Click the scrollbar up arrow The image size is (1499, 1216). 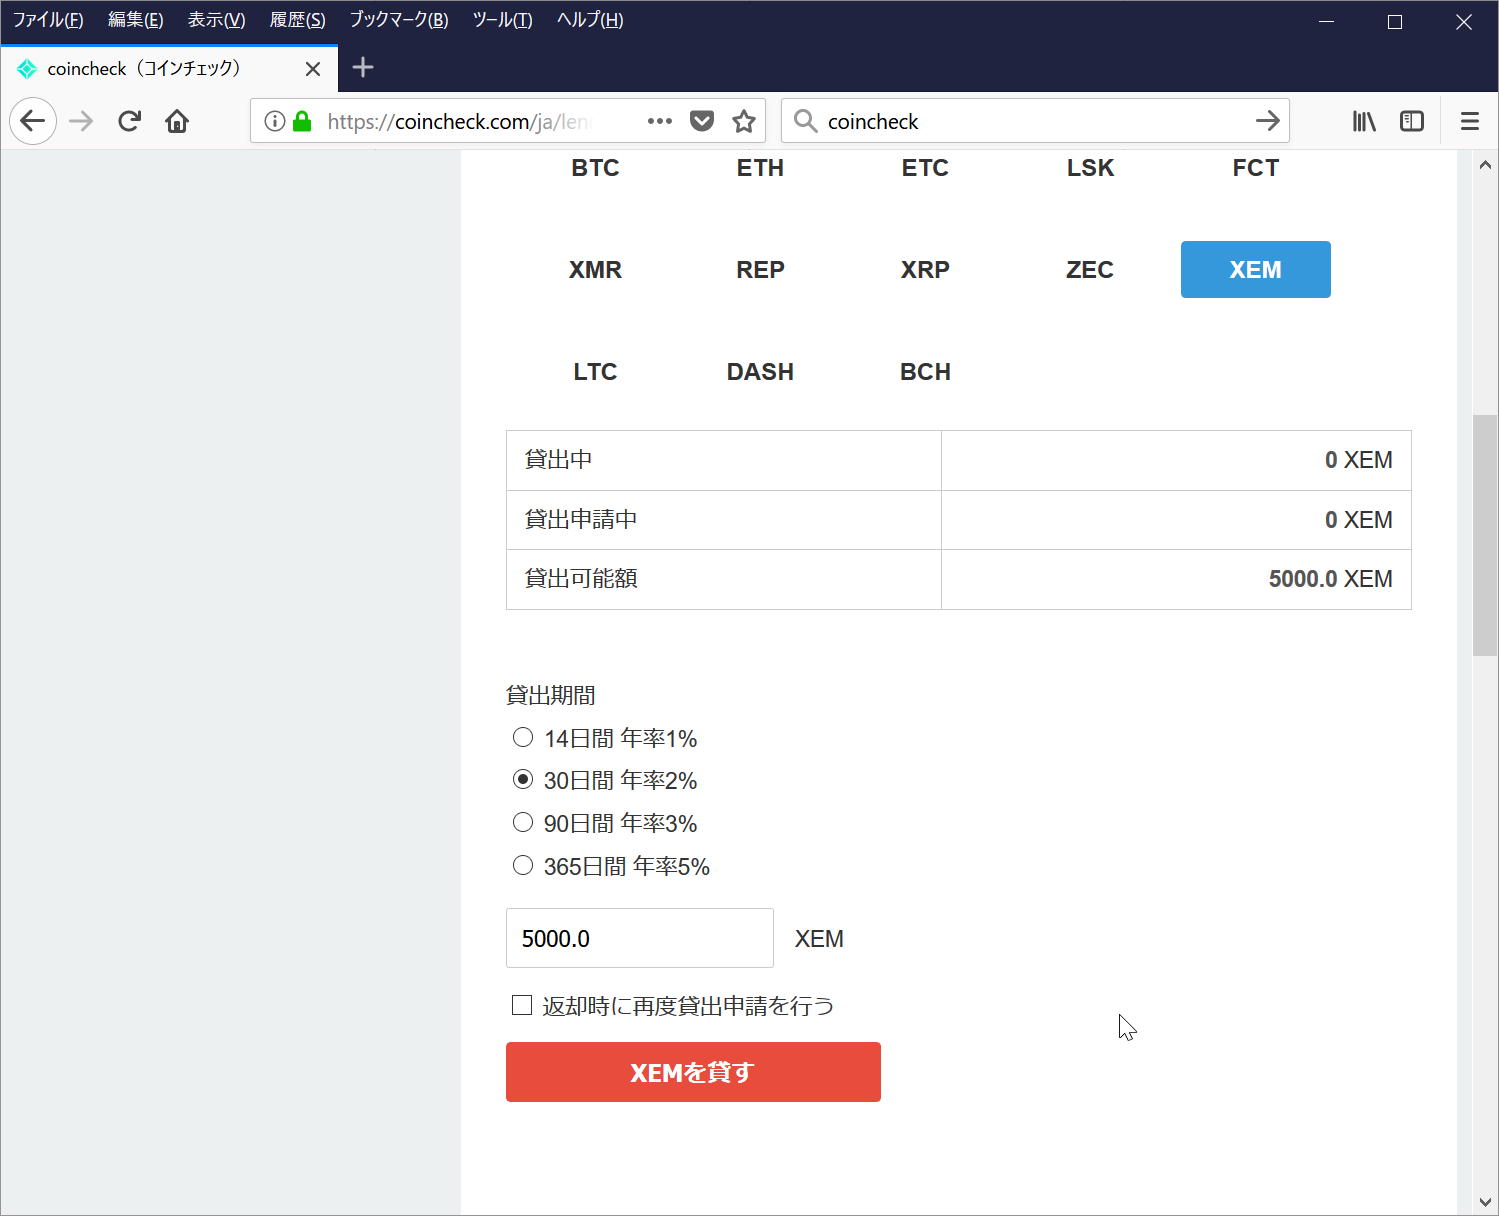[1485, 165]
